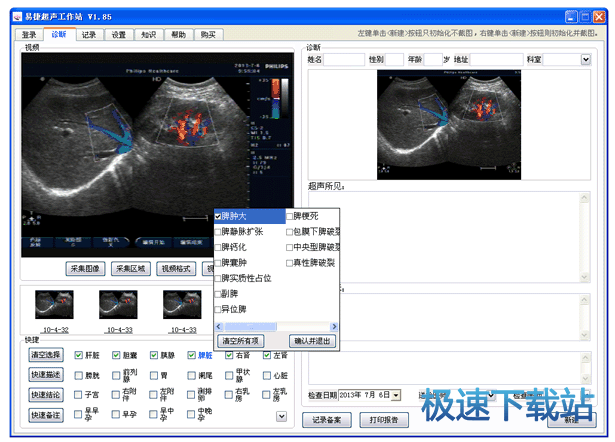Check 真性脾破裂 option
Viewport: 615px width, 442px height.
coord(289,263)
